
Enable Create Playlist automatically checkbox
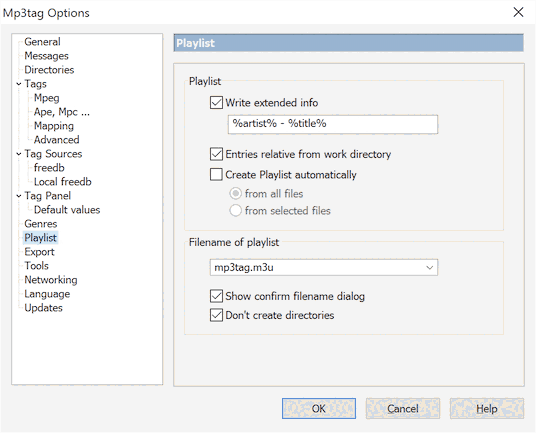216,174
